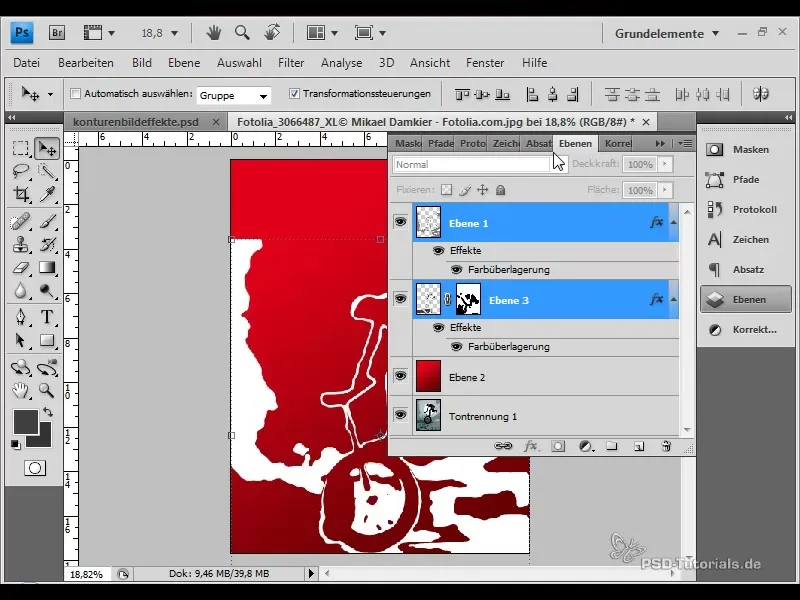Viewport: 800px width, 600px height.
Task: Toggle lock all icon
Action: click(x=501, y=190)
